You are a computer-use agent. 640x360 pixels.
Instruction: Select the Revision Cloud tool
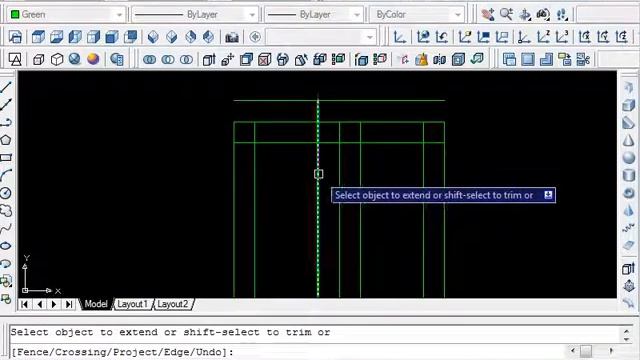point(6,211)
